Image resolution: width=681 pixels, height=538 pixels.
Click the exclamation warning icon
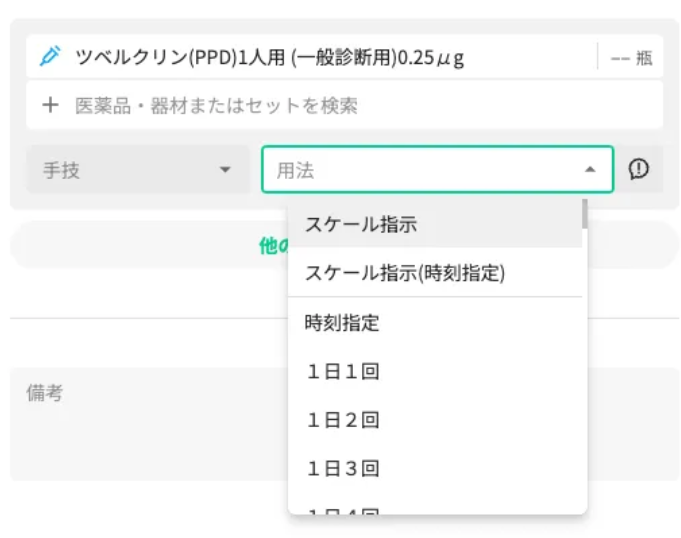tap(639, 170)
